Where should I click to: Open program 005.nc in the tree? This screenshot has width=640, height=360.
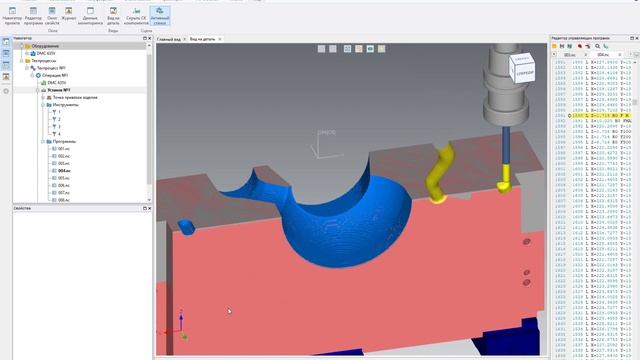[x=61, y=178]
